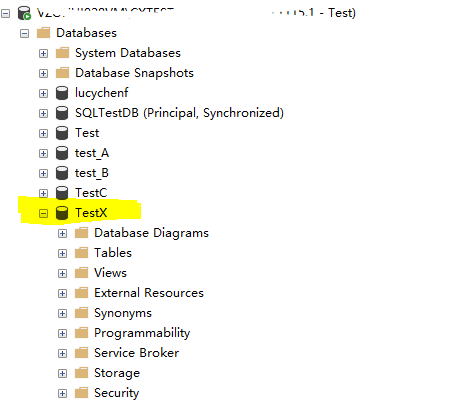Click the Tables folder icon

point(81,253)
